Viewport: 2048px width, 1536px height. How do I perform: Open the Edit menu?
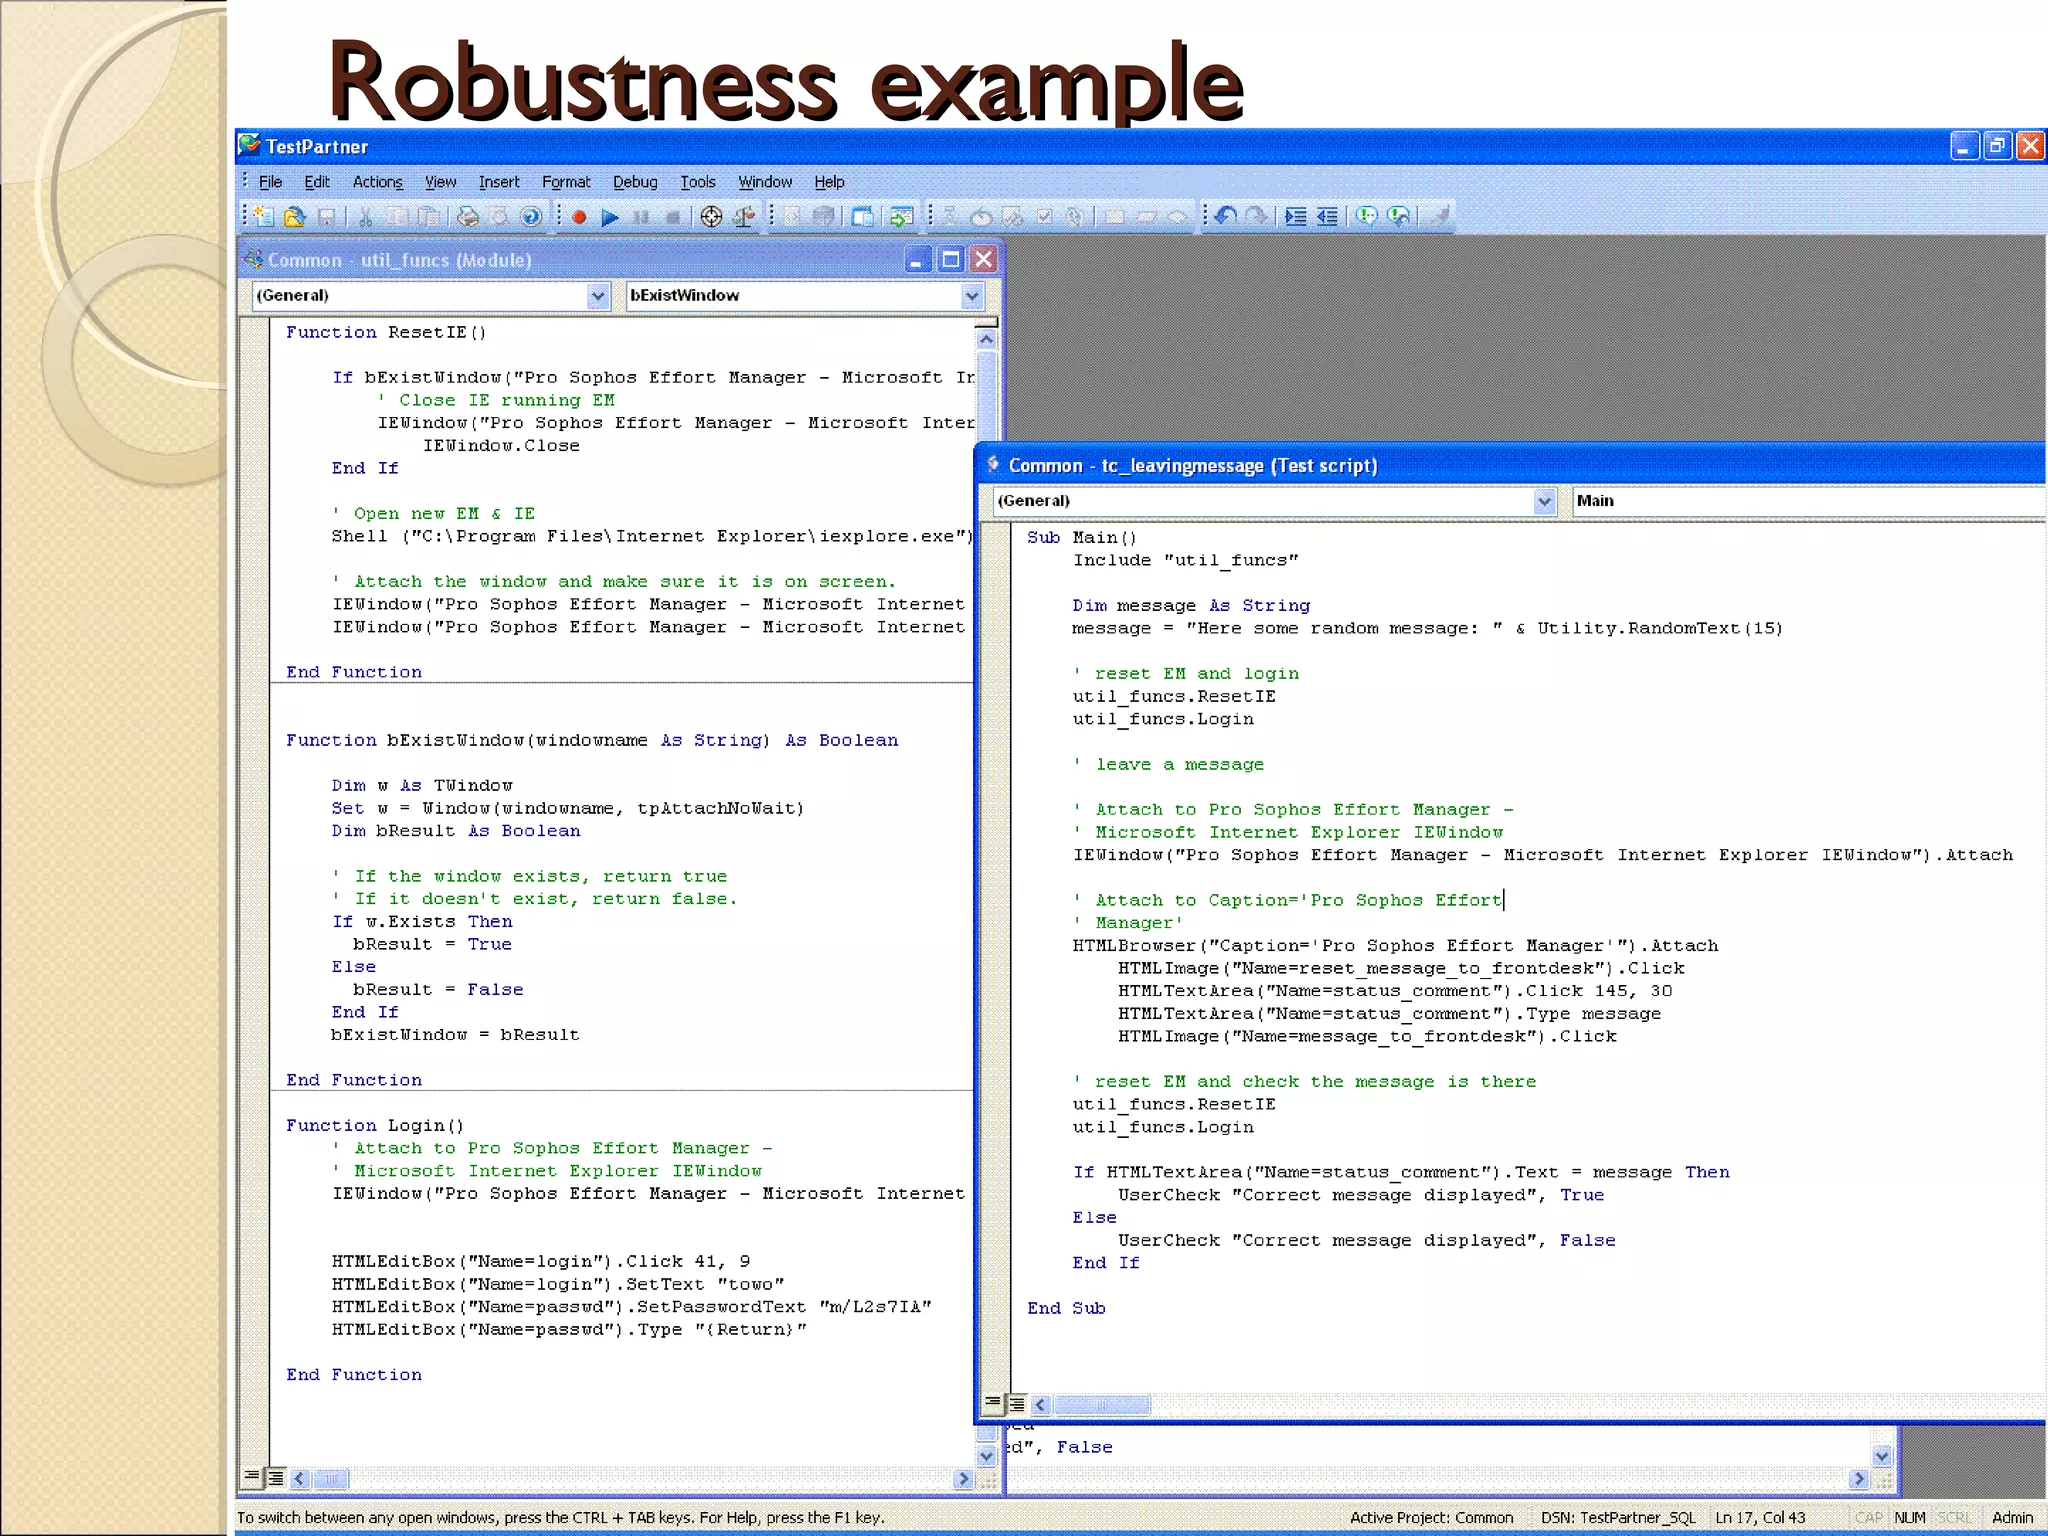tap(317, 182)
